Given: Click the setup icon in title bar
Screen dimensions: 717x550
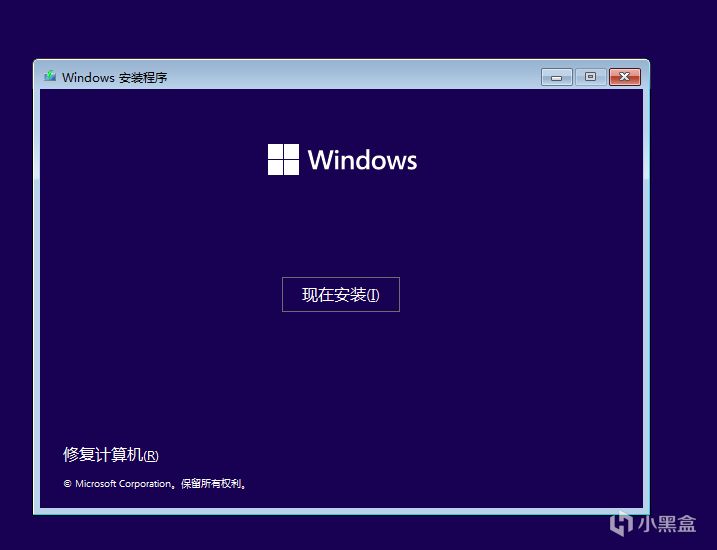Looking at the screenshot, I should pos(50,76).
